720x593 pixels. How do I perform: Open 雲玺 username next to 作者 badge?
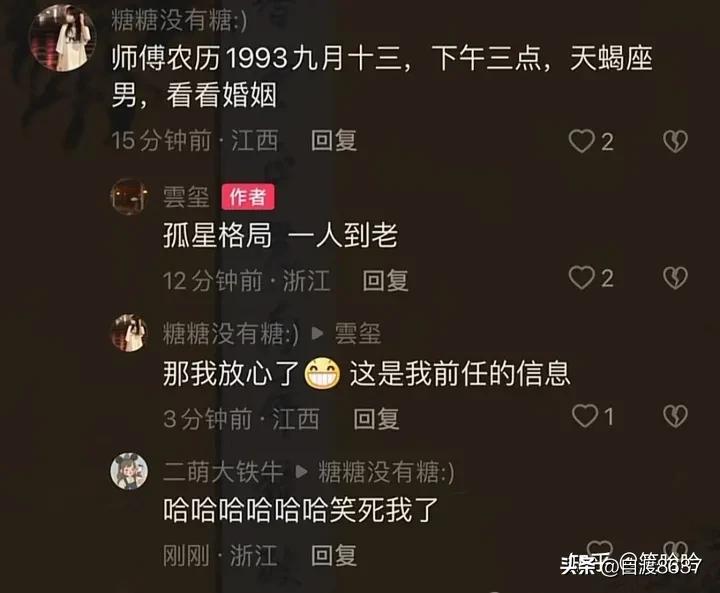click(186, 197)
